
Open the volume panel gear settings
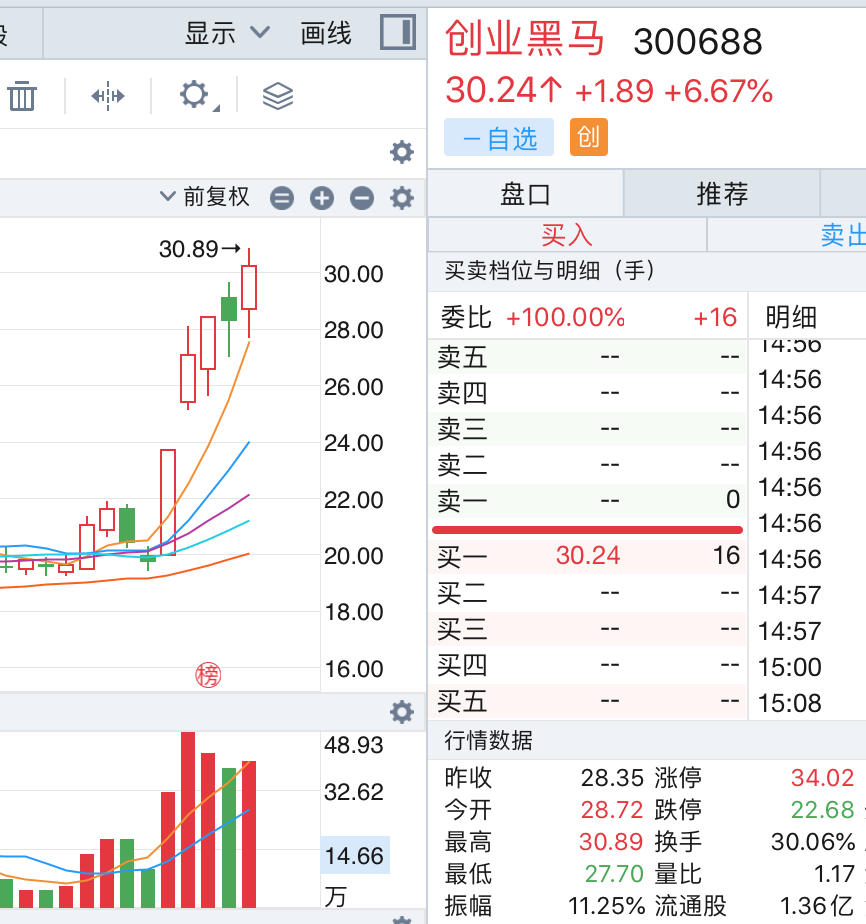click(x=402, y=712)
